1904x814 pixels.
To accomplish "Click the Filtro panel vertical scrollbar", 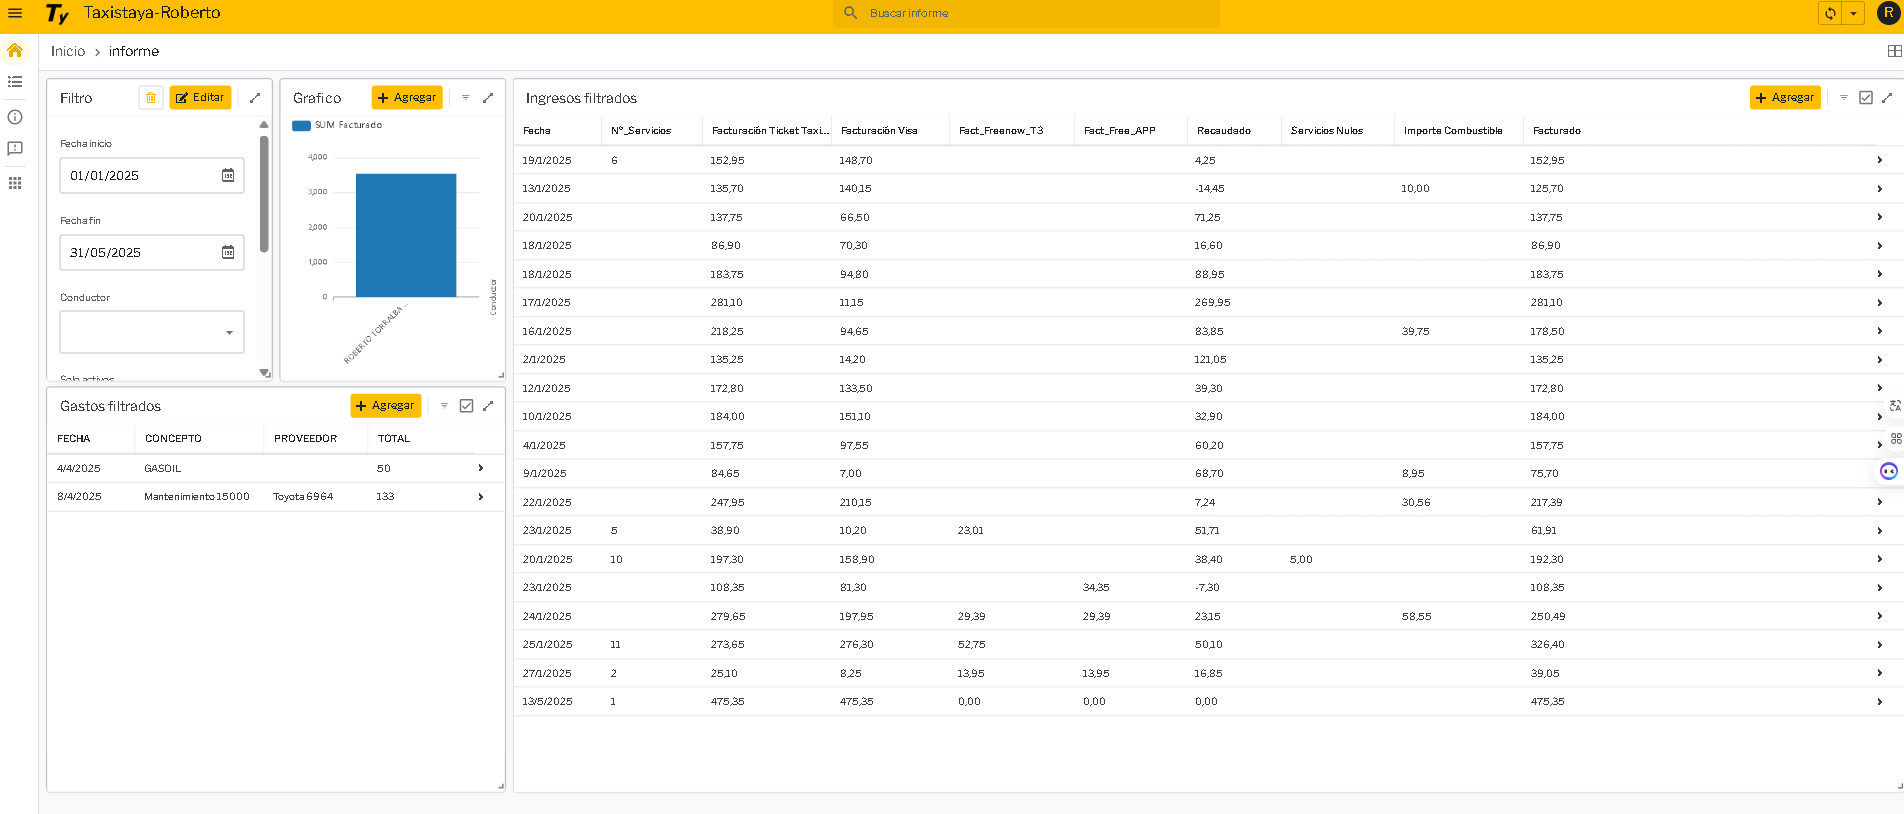I will pyautogui.click(x=264, y=195).
